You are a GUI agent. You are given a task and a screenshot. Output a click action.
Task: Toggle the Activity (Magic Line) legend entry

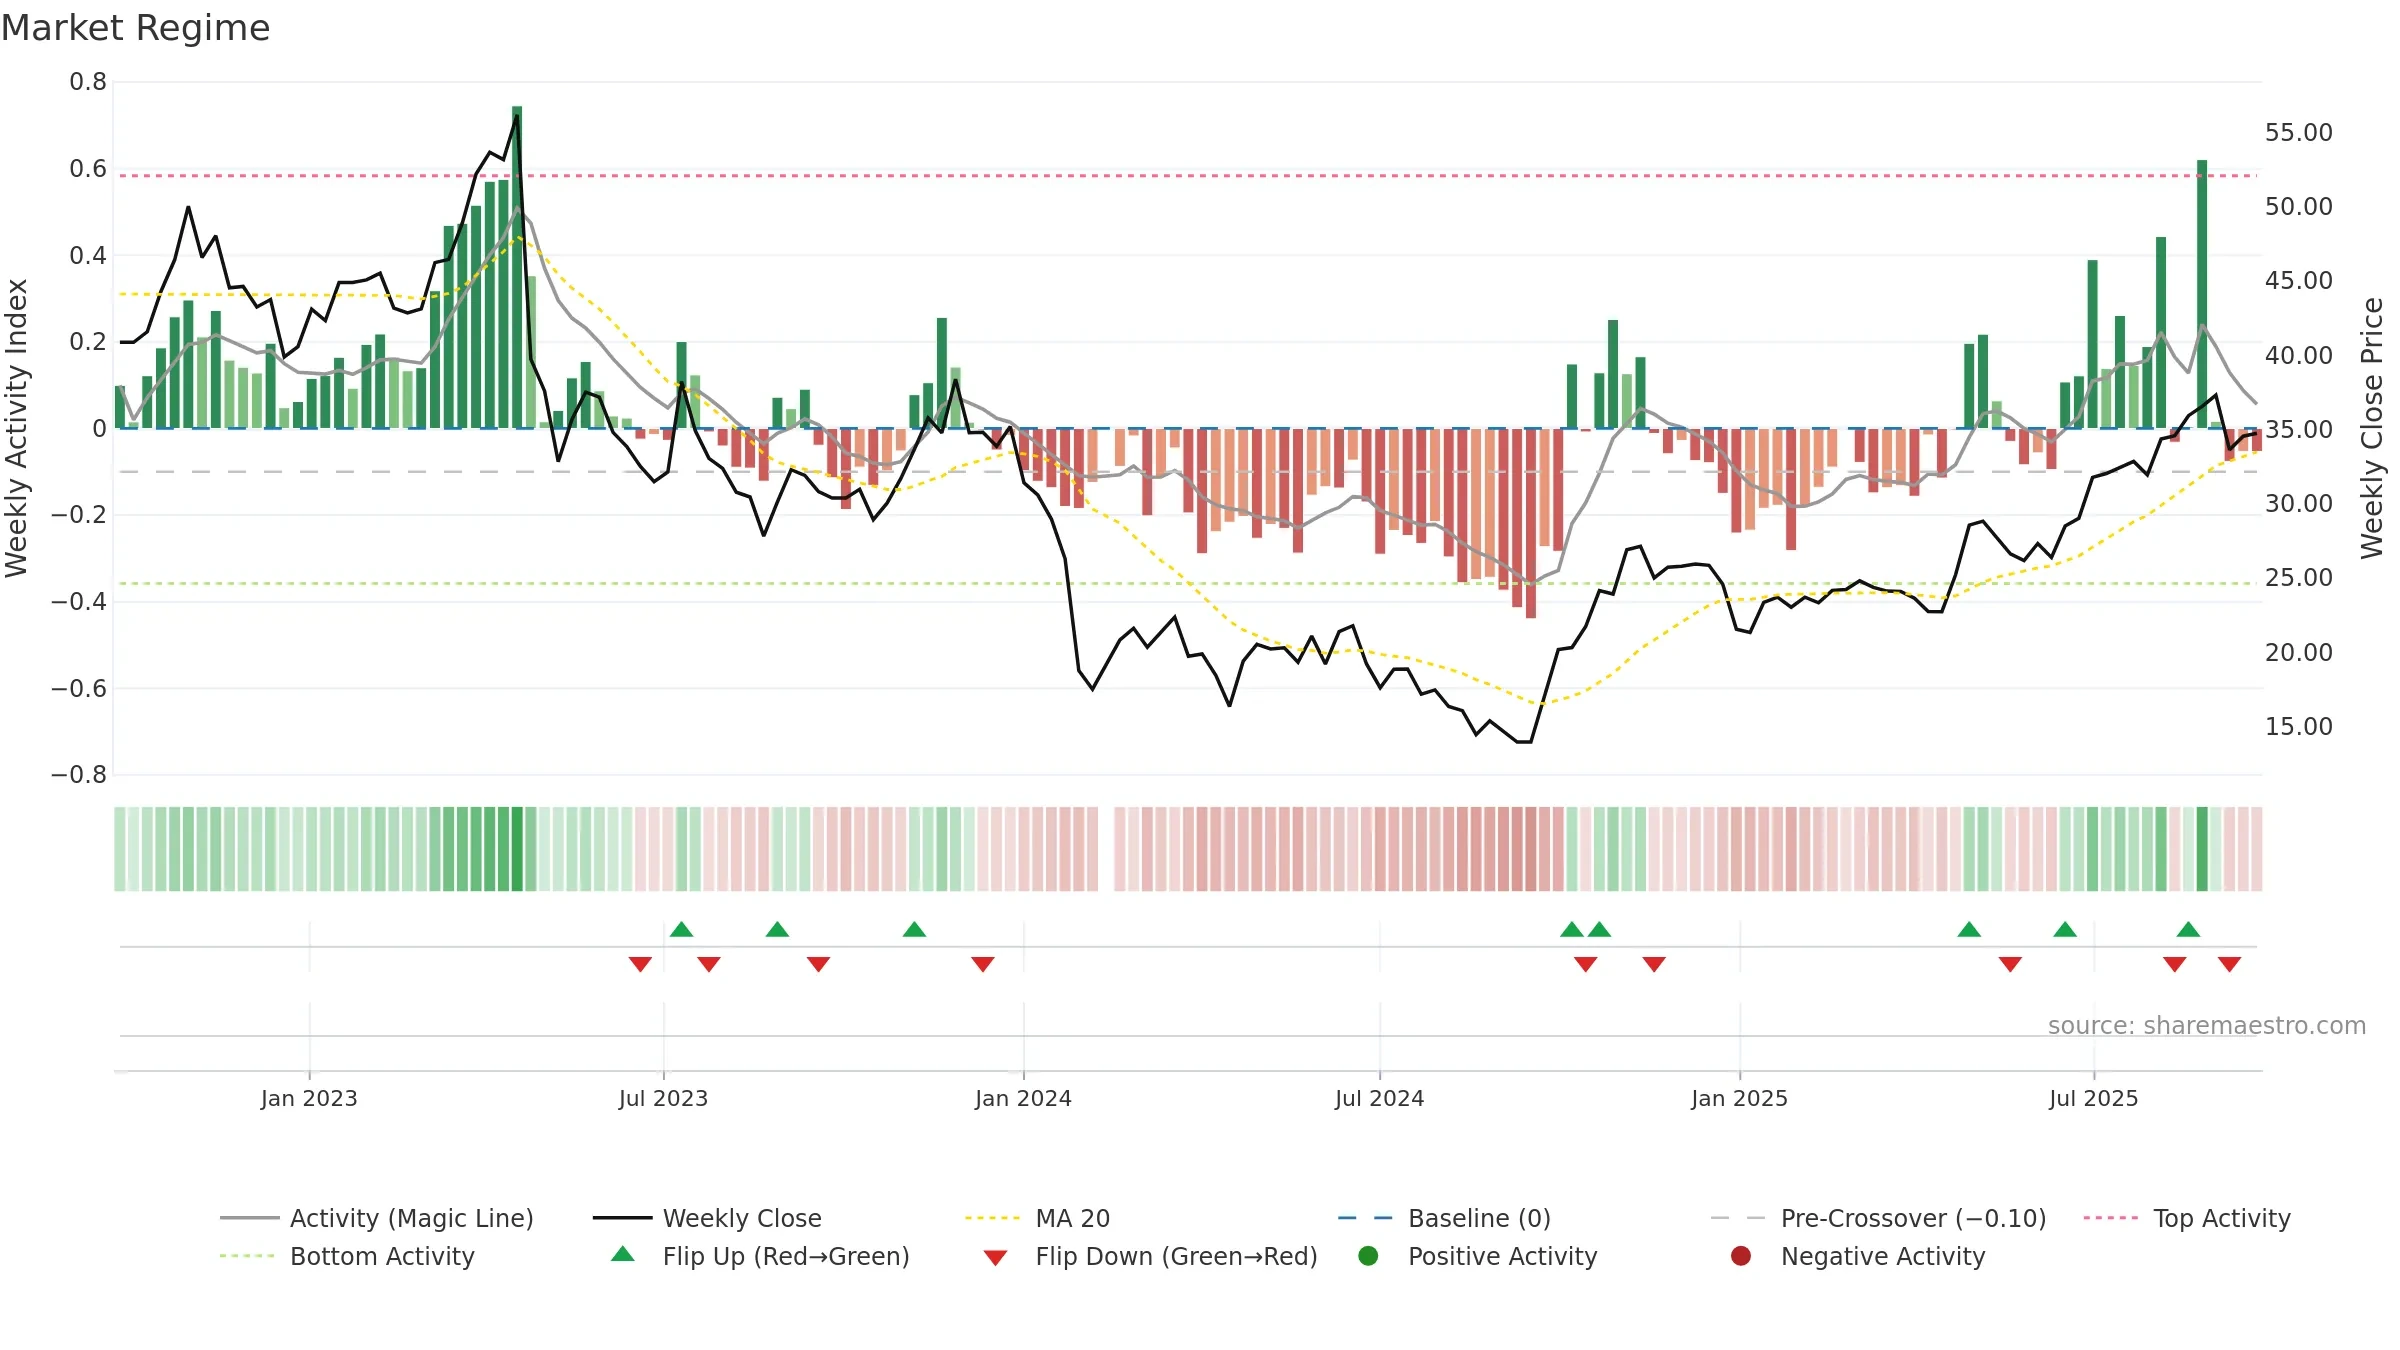pos(377,1218)
